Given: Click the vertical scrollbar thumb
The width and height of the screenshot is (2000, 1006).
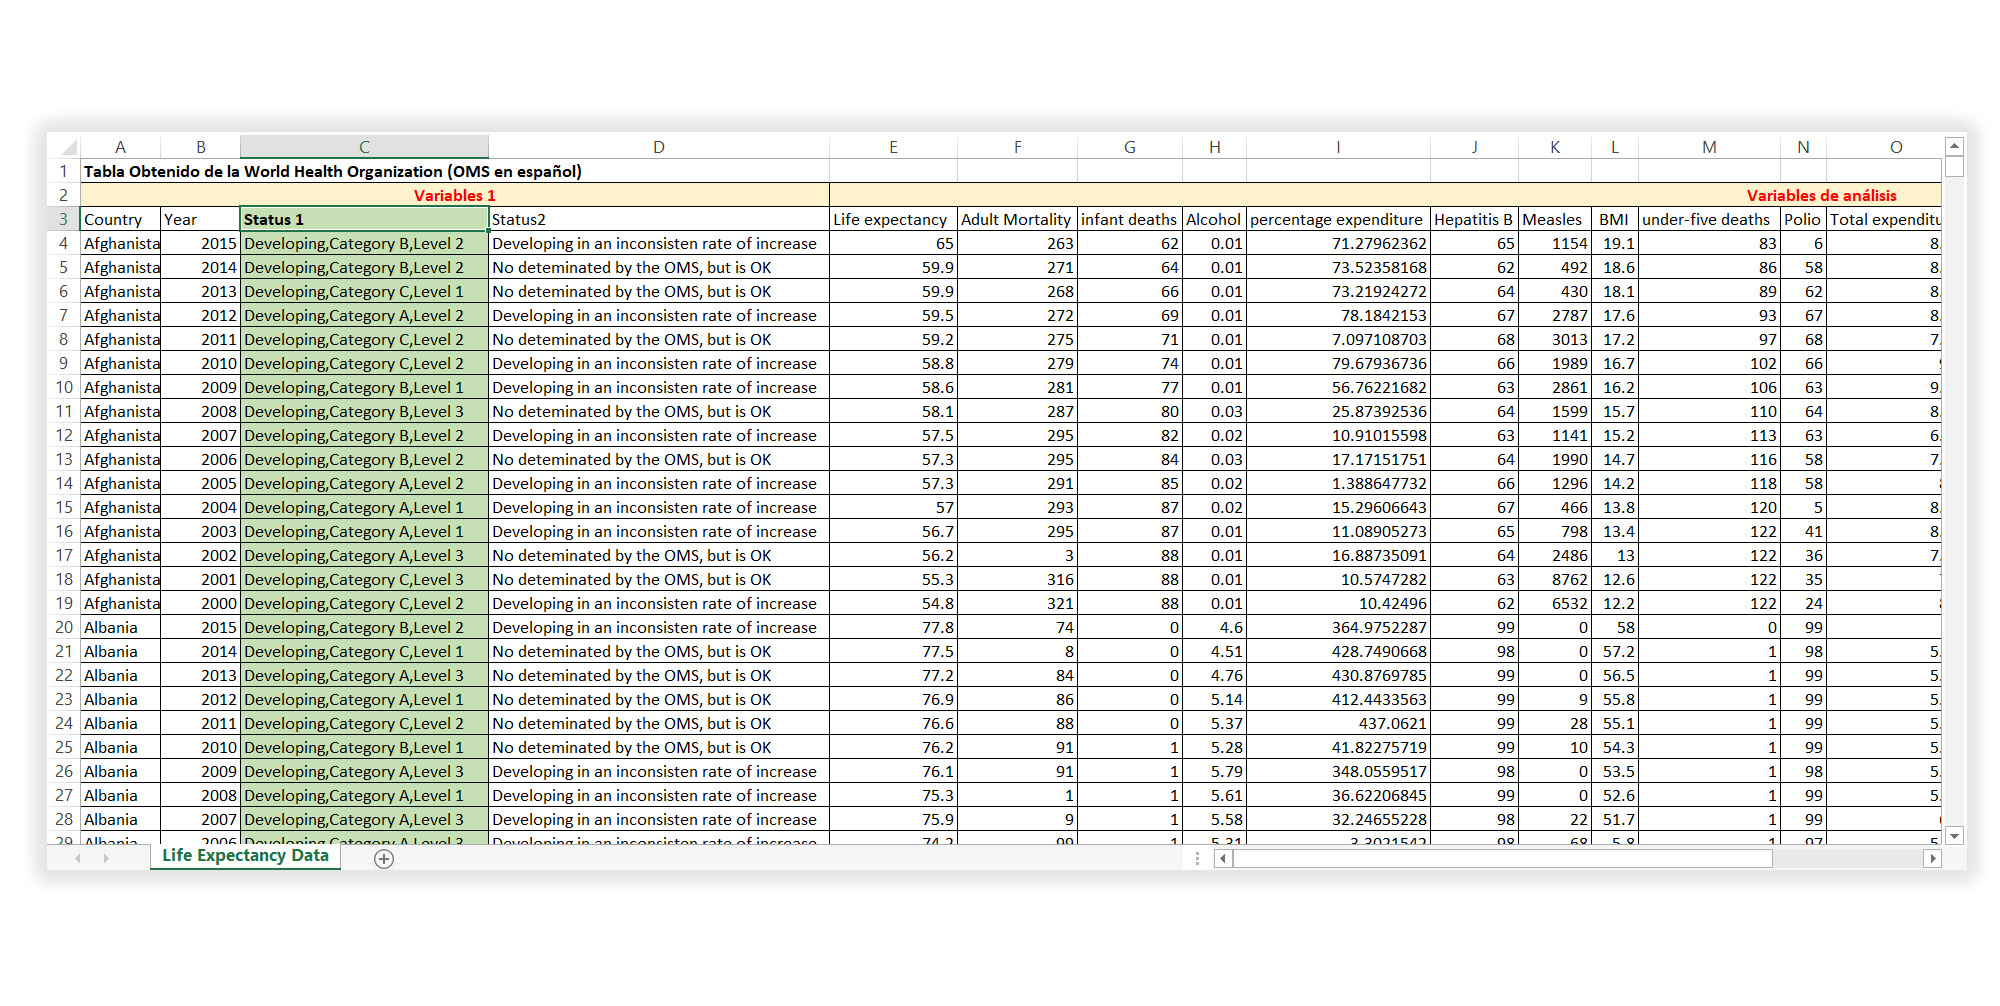Looking at the screenshot, I should tap(1954, 166).
